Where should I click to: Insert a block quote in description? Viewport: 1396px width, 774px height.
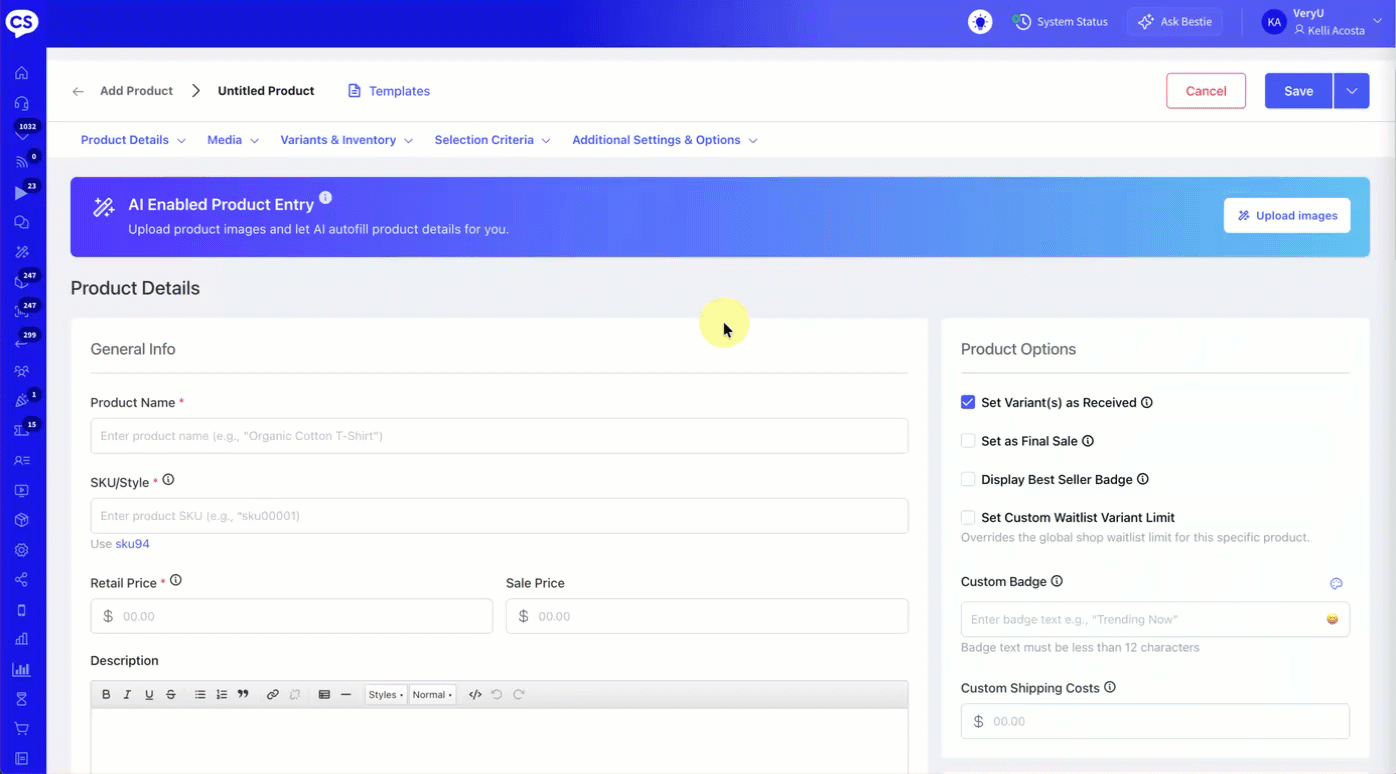pos(243,695)
